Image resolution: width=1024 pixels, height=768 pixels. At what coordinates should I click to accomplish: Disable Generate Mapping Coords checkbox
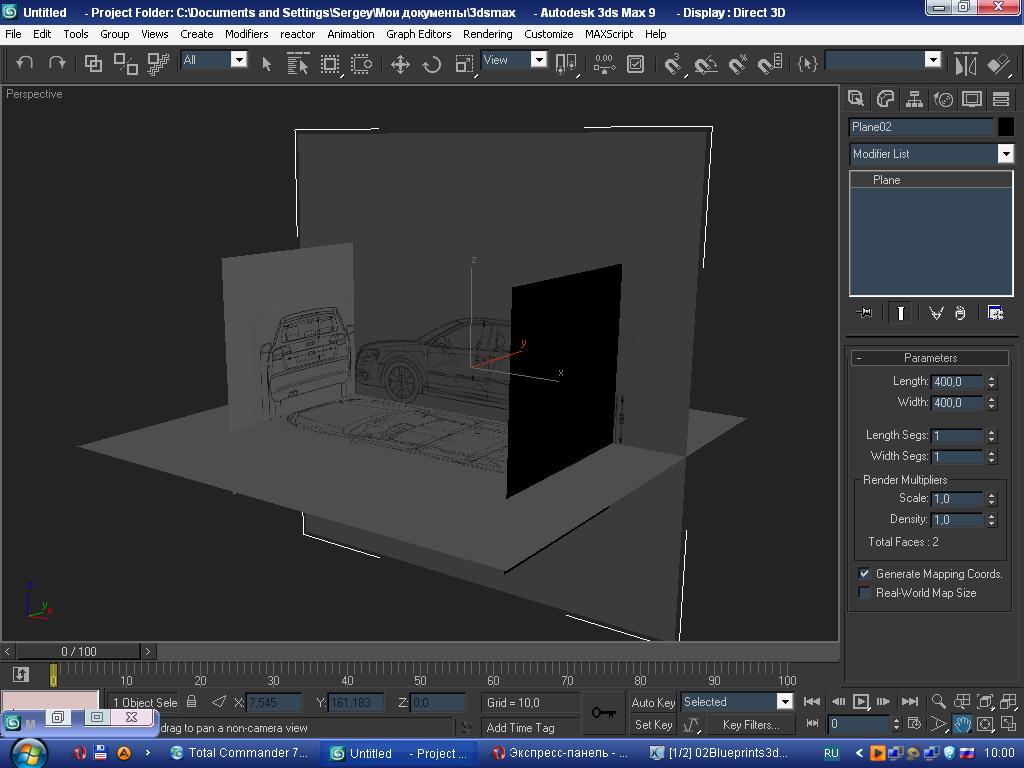[865, 574]
